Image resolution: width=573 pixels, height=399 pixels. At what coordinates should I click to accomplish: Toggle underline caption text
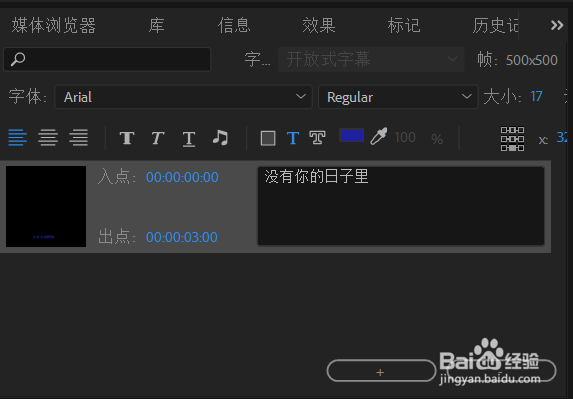pyautogui.click(x=189, y=139)
